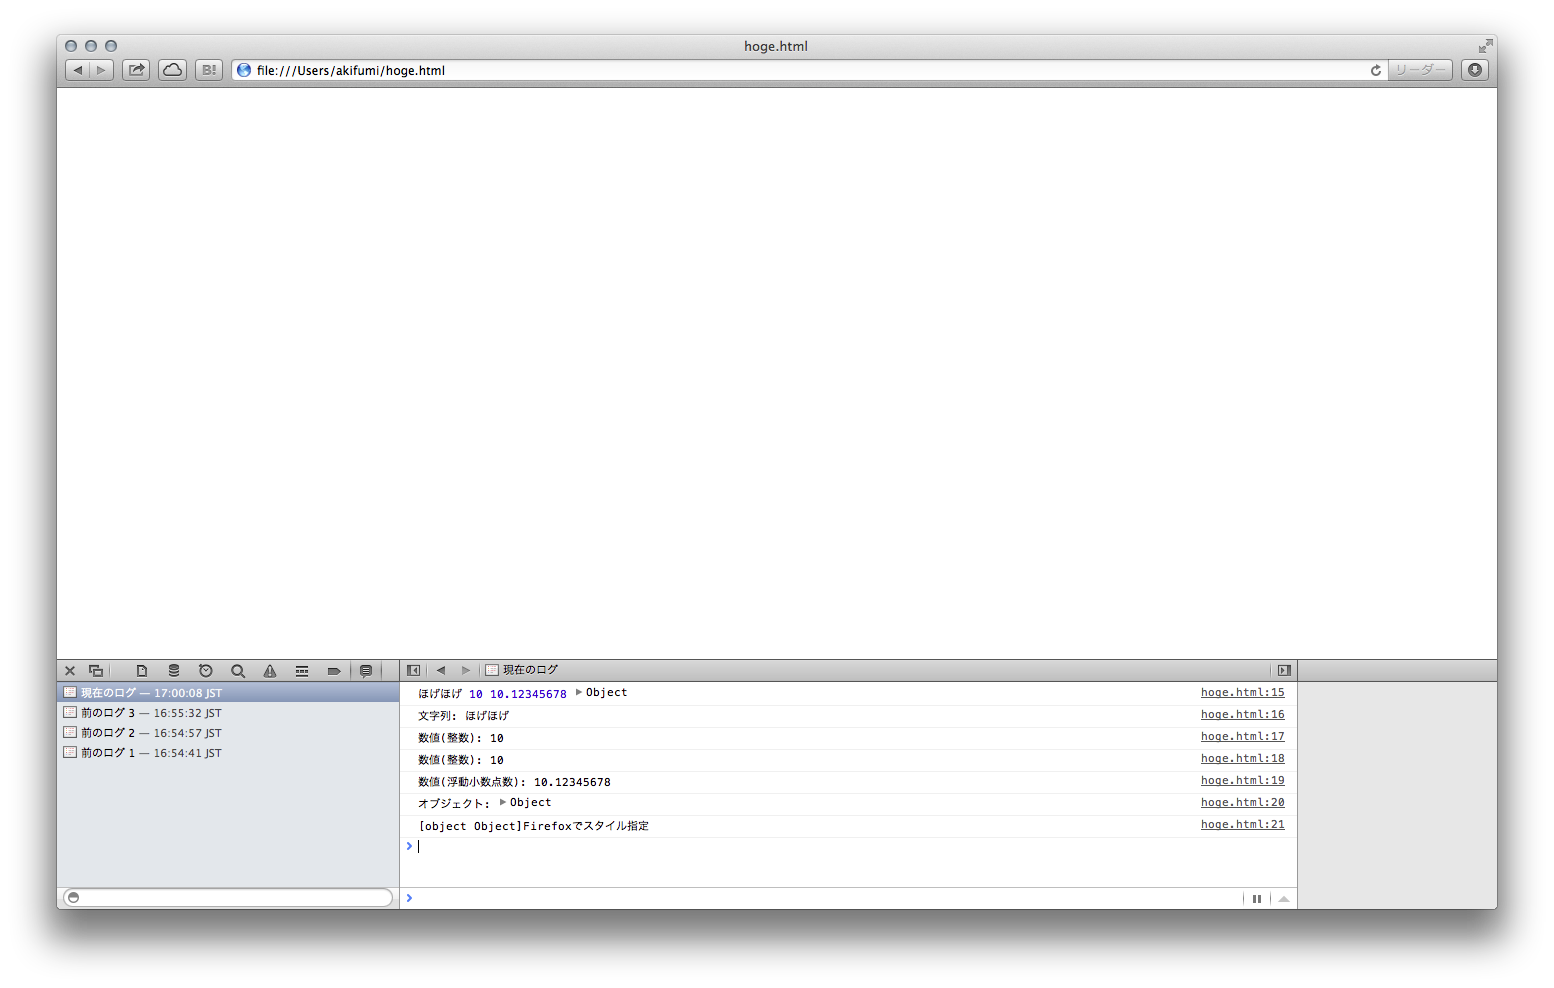Open source link hoge.html:15
The height and width of the screenshot is (988, 1554).
coord(1242,692)
